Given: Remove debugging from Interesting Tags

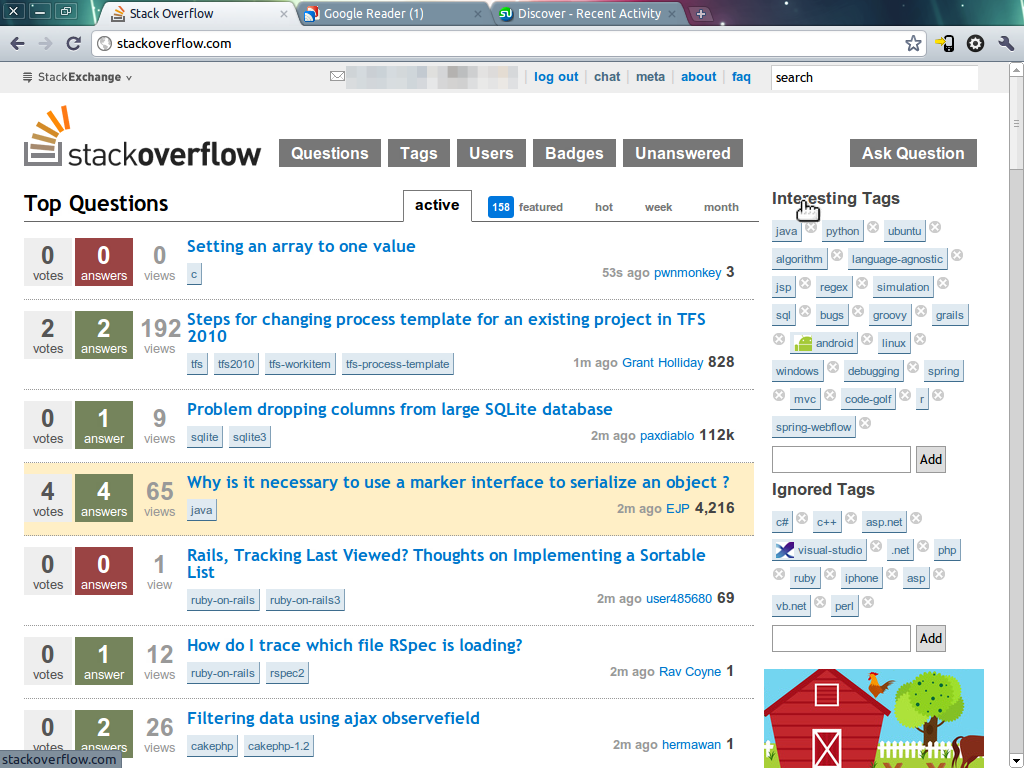Looking at the screenshot, I should pyautogui.click(x=913, y=368).
